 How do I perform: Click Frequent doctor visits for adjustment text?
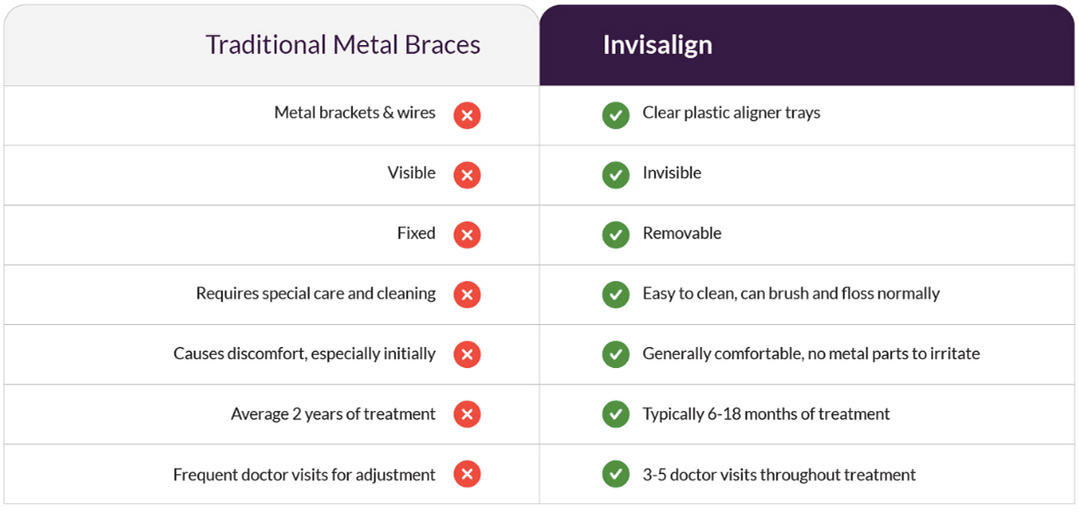point(304,474)
